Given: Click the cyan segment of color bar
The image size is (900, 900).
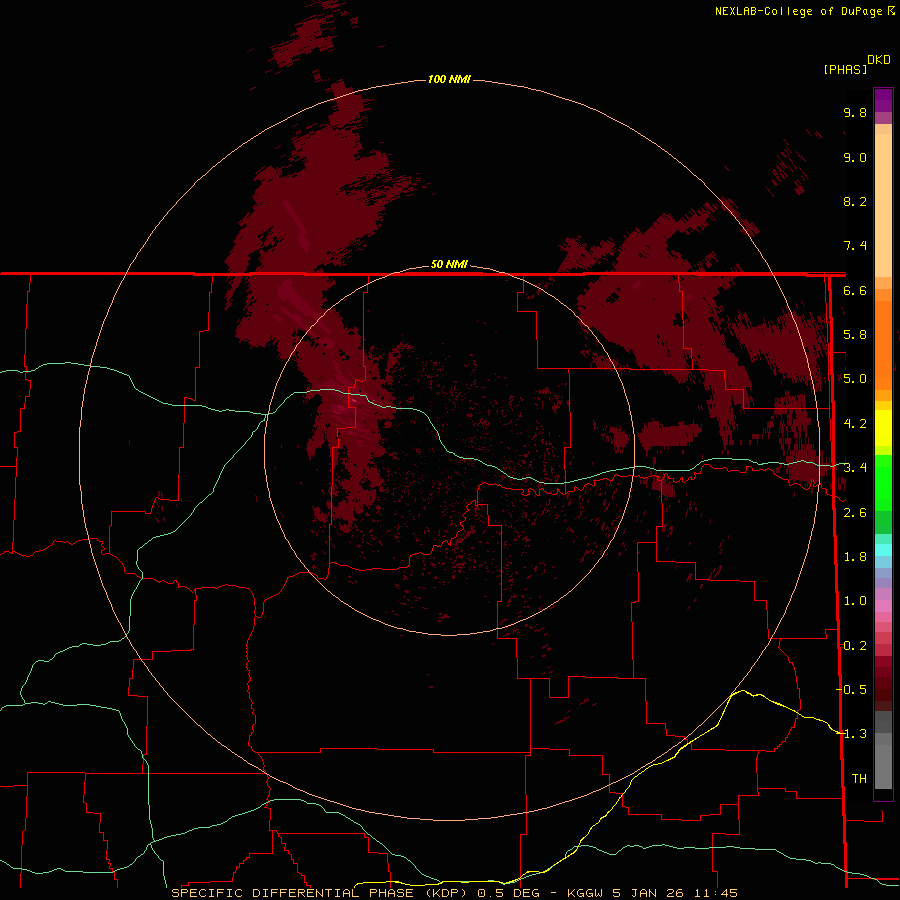Looking at the screenshot, I should coord(883,550).
